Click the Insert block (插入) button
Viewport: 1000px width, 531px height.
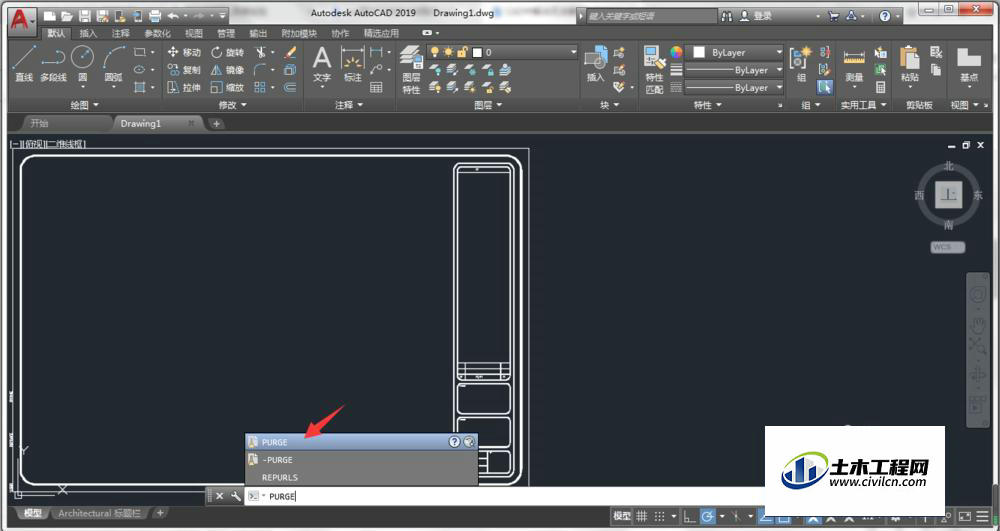coord(595,64)
